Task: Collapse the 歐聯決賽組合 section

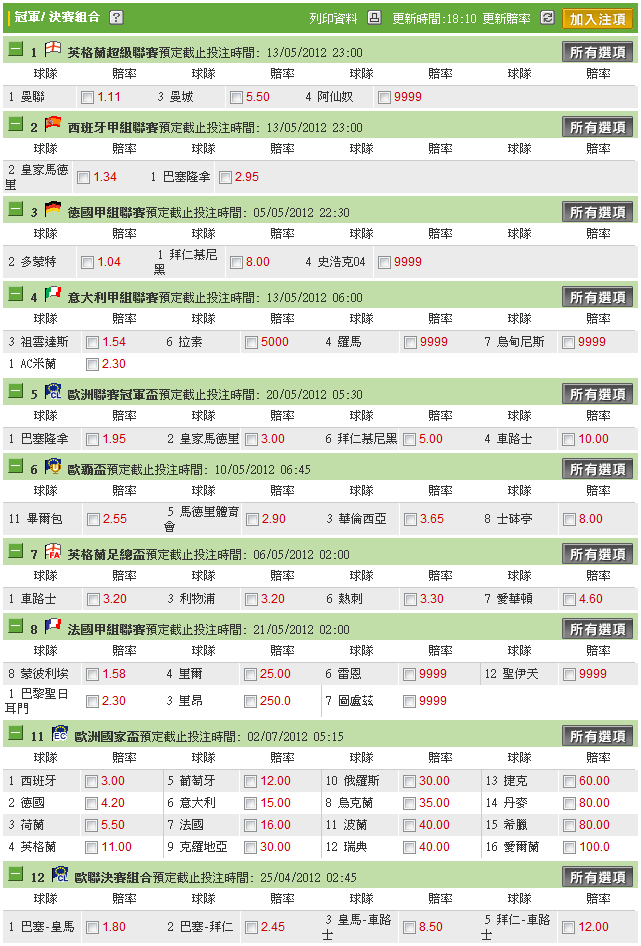Action: pyautogui.click(x=16, y=873)
